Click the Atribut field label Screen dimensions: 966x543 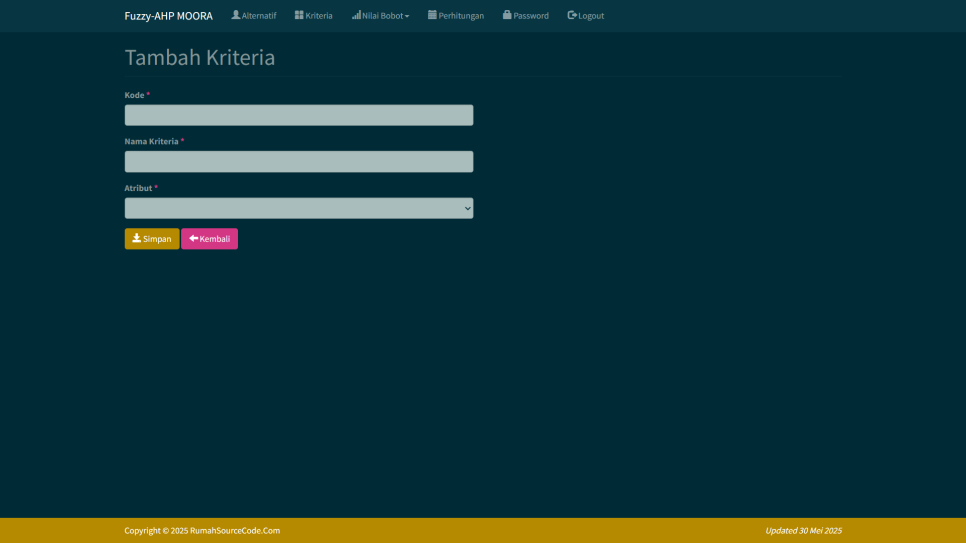click(x=138, y=188)
